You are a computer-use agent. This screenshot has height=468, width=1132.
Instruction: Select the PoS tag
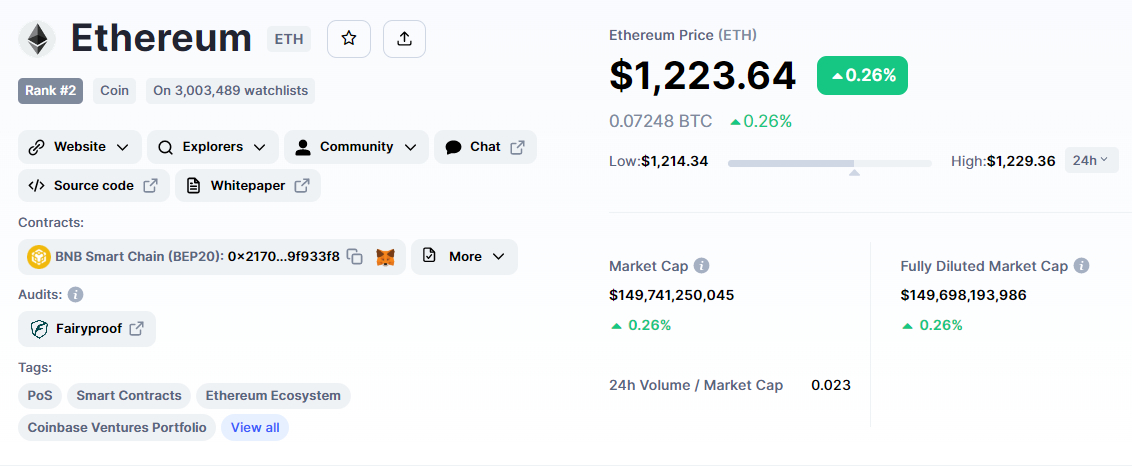coord(40,396)
